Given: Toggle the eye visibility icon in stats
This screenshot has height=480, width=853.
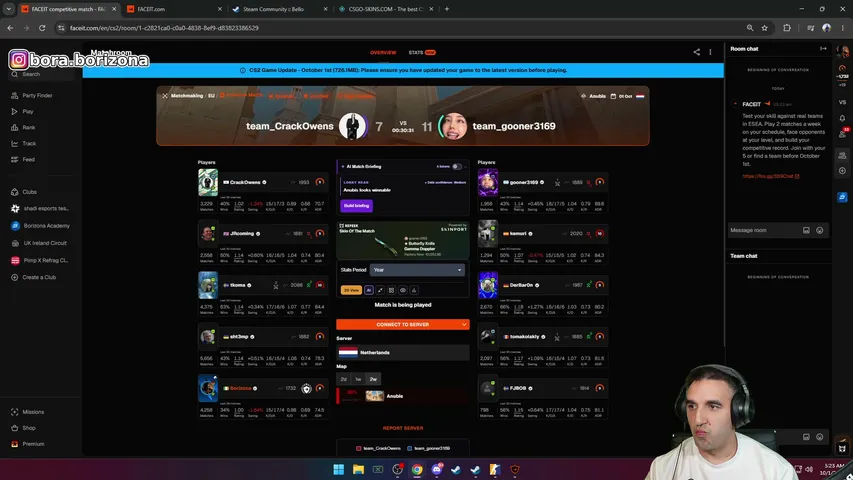Looking at the screenshot, I should [403, 290].
